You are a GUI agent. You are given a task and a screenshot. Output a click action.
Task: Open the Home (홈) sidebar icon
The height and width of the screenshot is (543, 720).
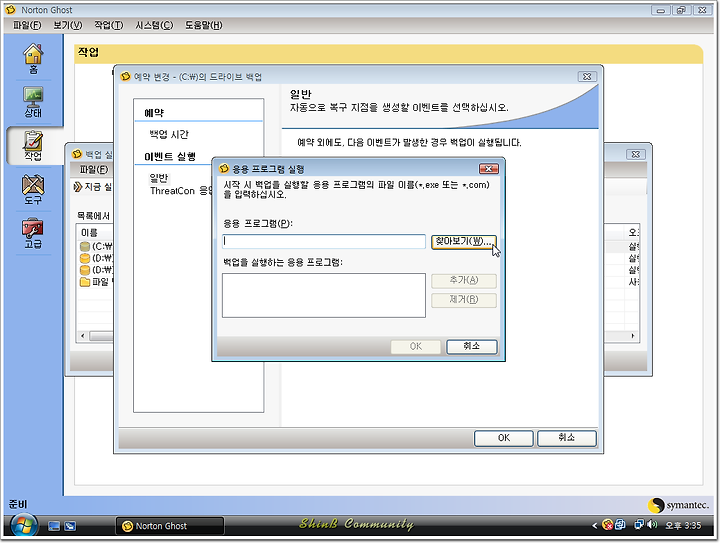pos(34,59)
